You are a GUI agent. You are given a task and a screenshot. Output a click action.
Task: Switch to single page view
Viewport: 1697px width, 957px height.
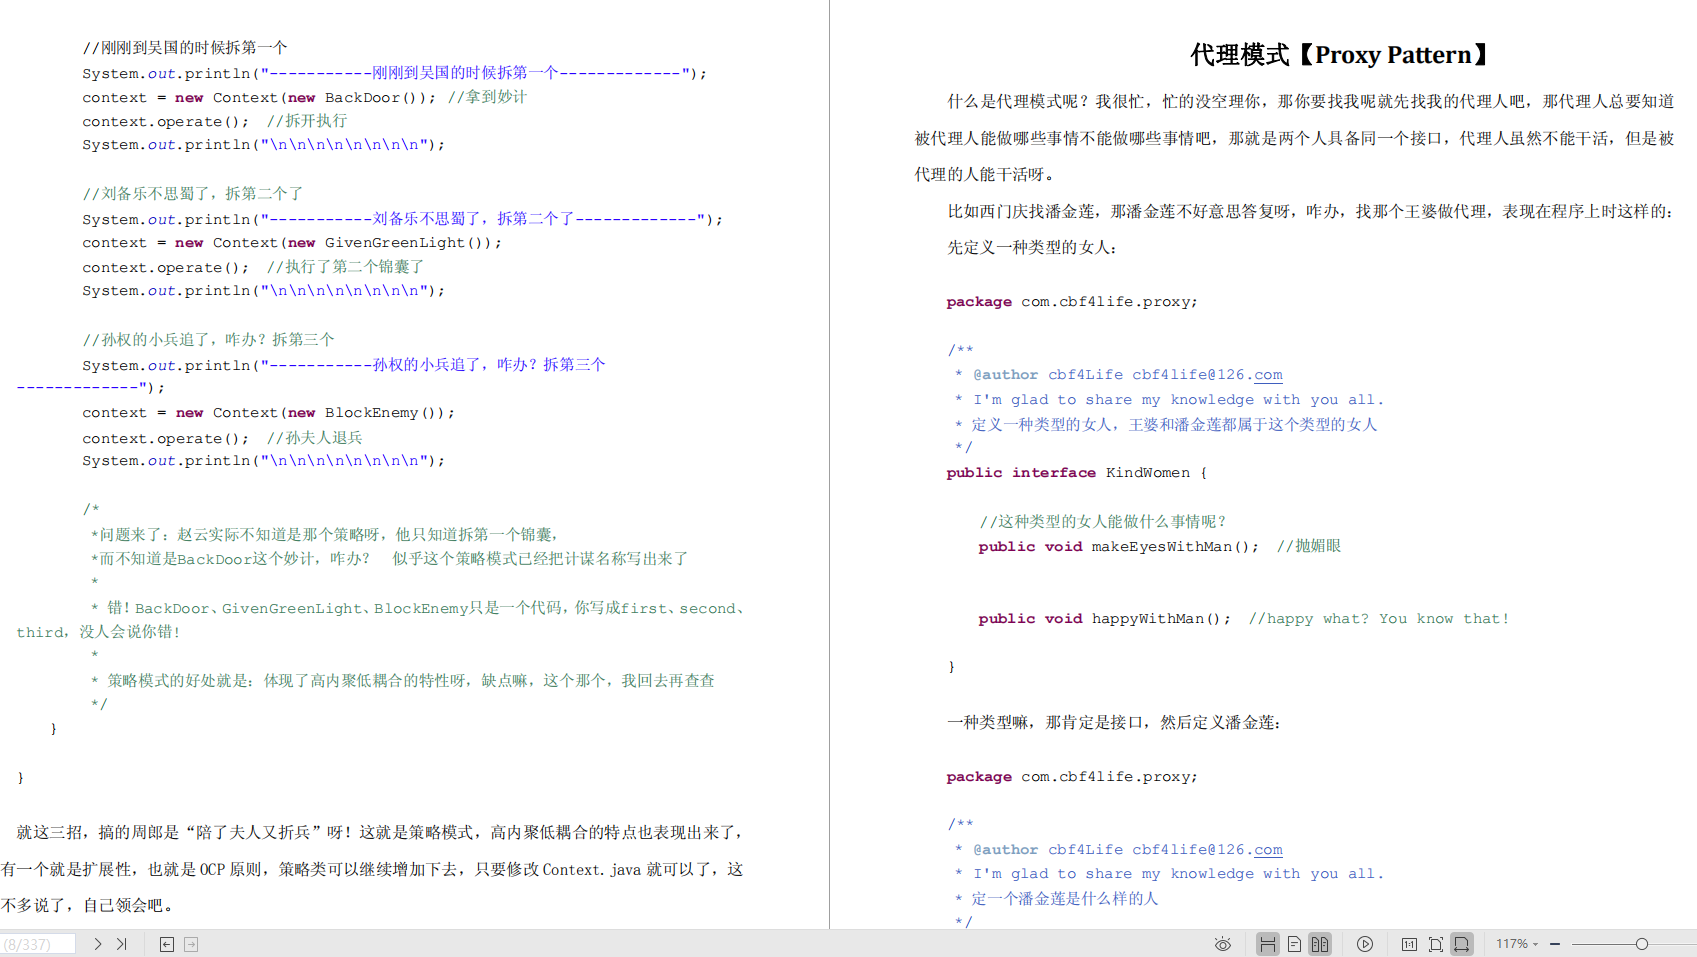pyautogui.click(x=1294, y=944)
